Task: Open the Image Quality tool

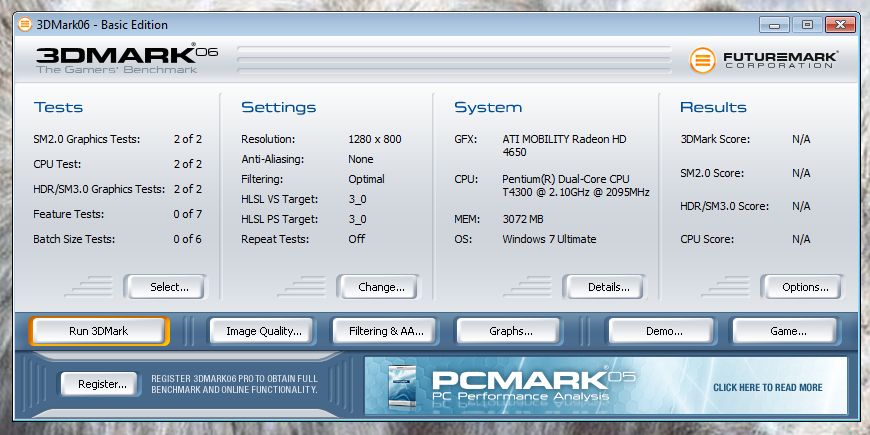Action: 261,331
